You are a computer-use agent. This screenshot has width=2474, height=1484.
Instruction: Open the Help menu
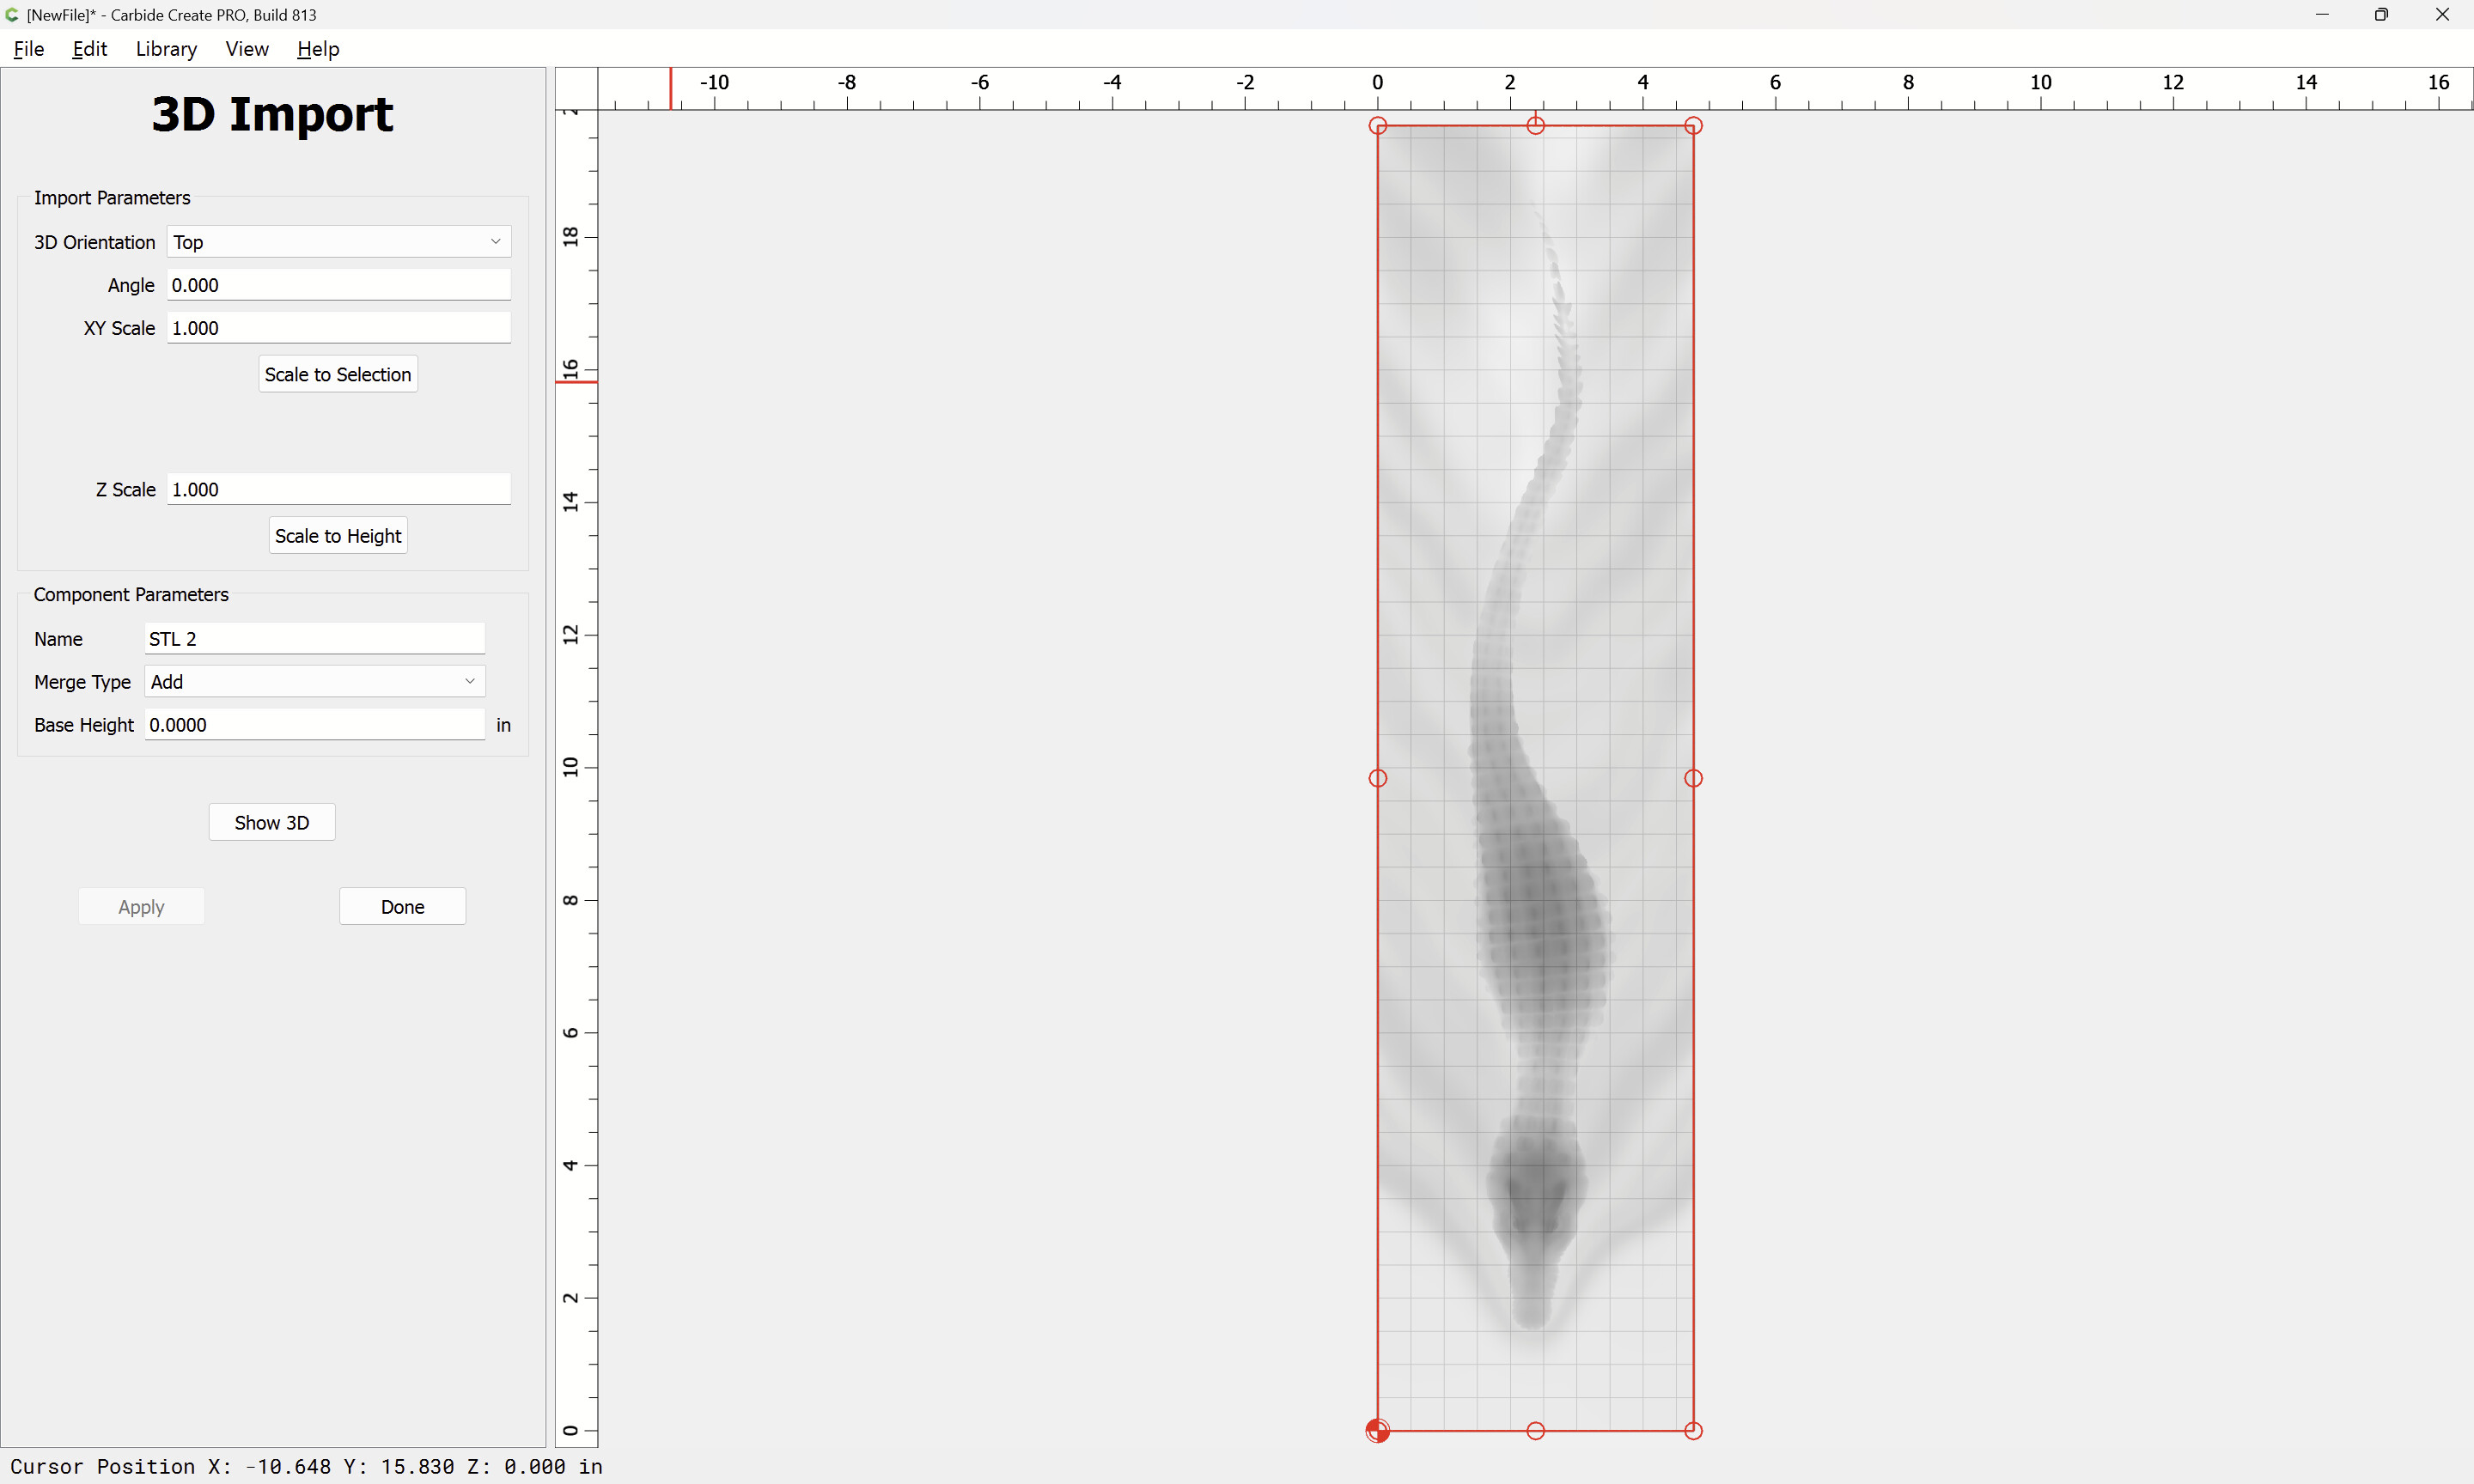pos(318,49)
